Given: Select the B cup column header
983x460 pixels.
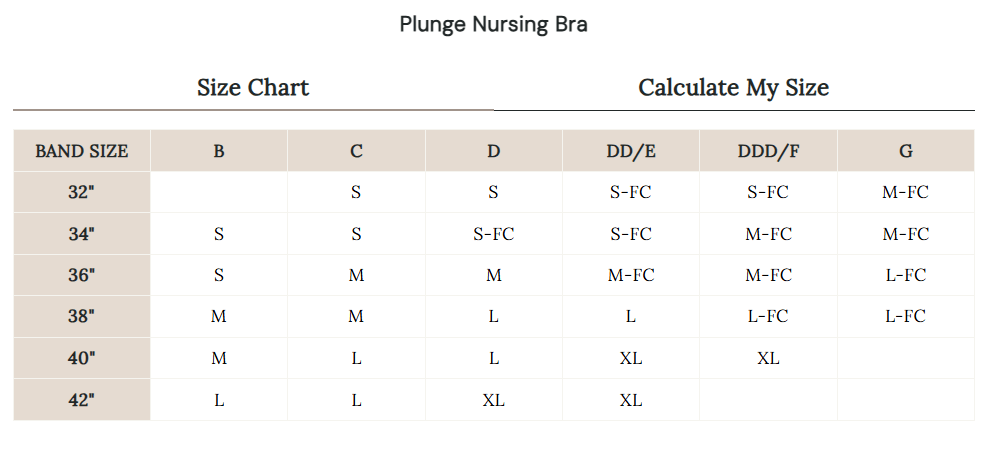Looking at the screenshot, I should pyautogui.click(x=219, y=152).
